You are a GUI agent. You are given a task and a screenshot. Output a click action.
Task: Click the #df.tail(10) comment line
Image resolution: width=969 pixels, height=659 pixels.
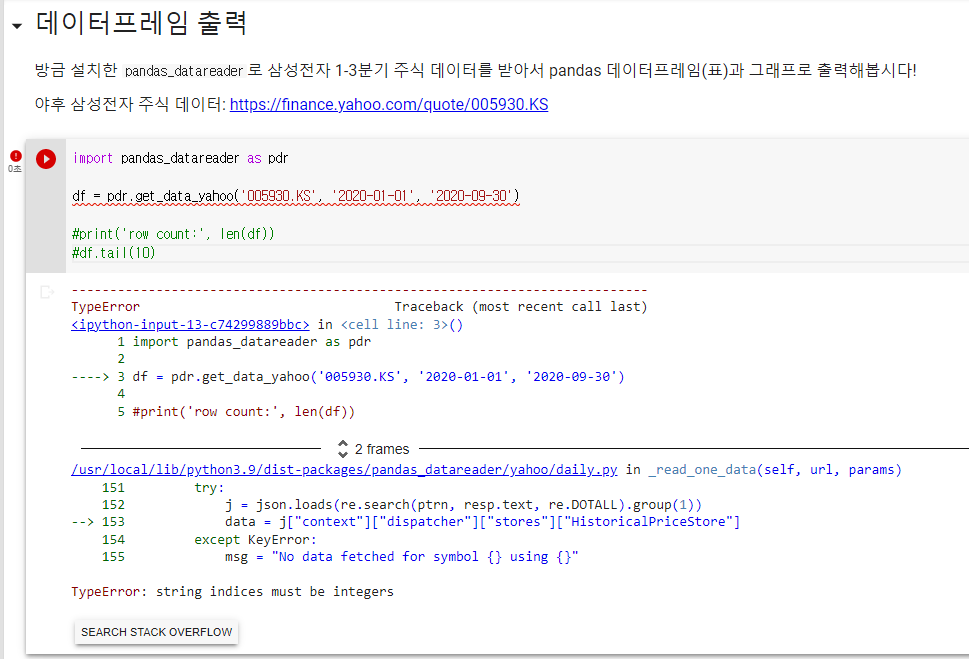(x=114, y=252)
